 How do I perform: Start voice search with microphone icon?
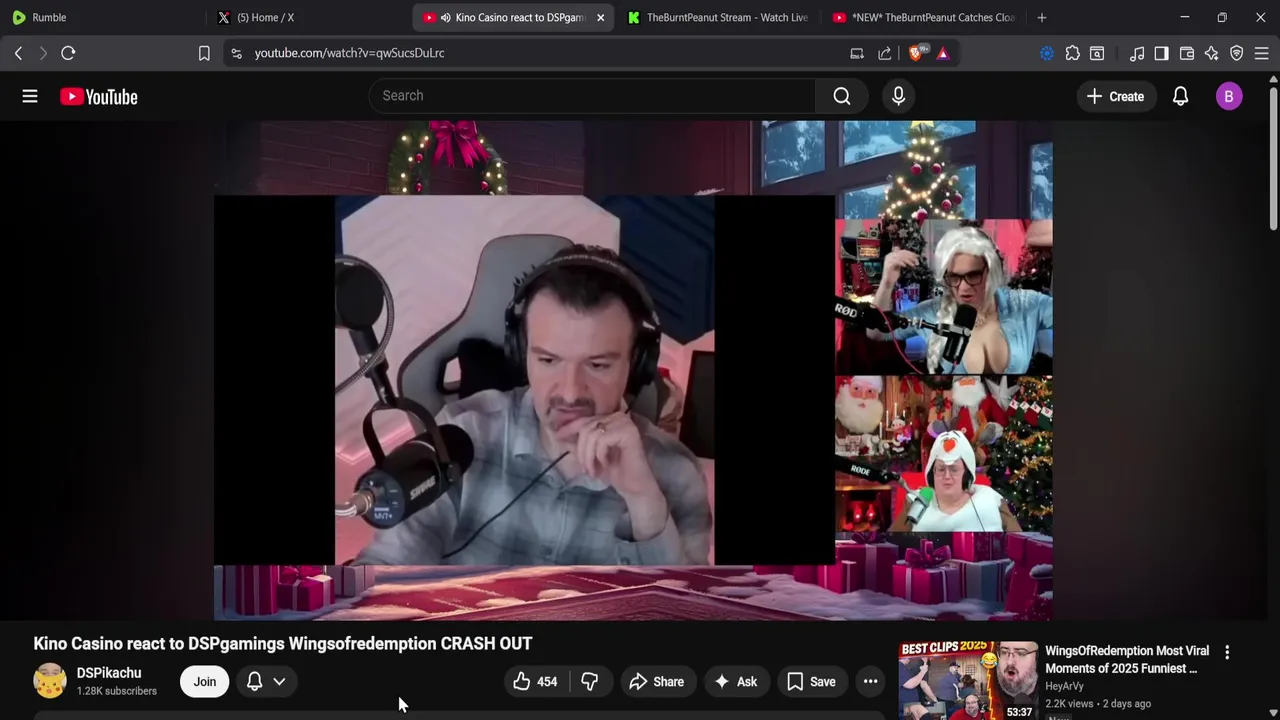(x=898, y=96)
